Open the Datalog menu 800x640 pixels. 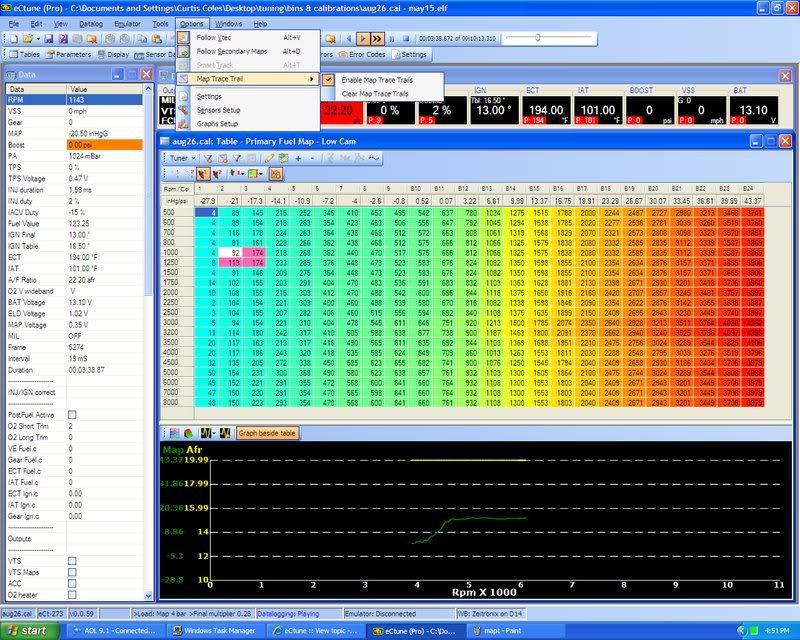point(91,24)
